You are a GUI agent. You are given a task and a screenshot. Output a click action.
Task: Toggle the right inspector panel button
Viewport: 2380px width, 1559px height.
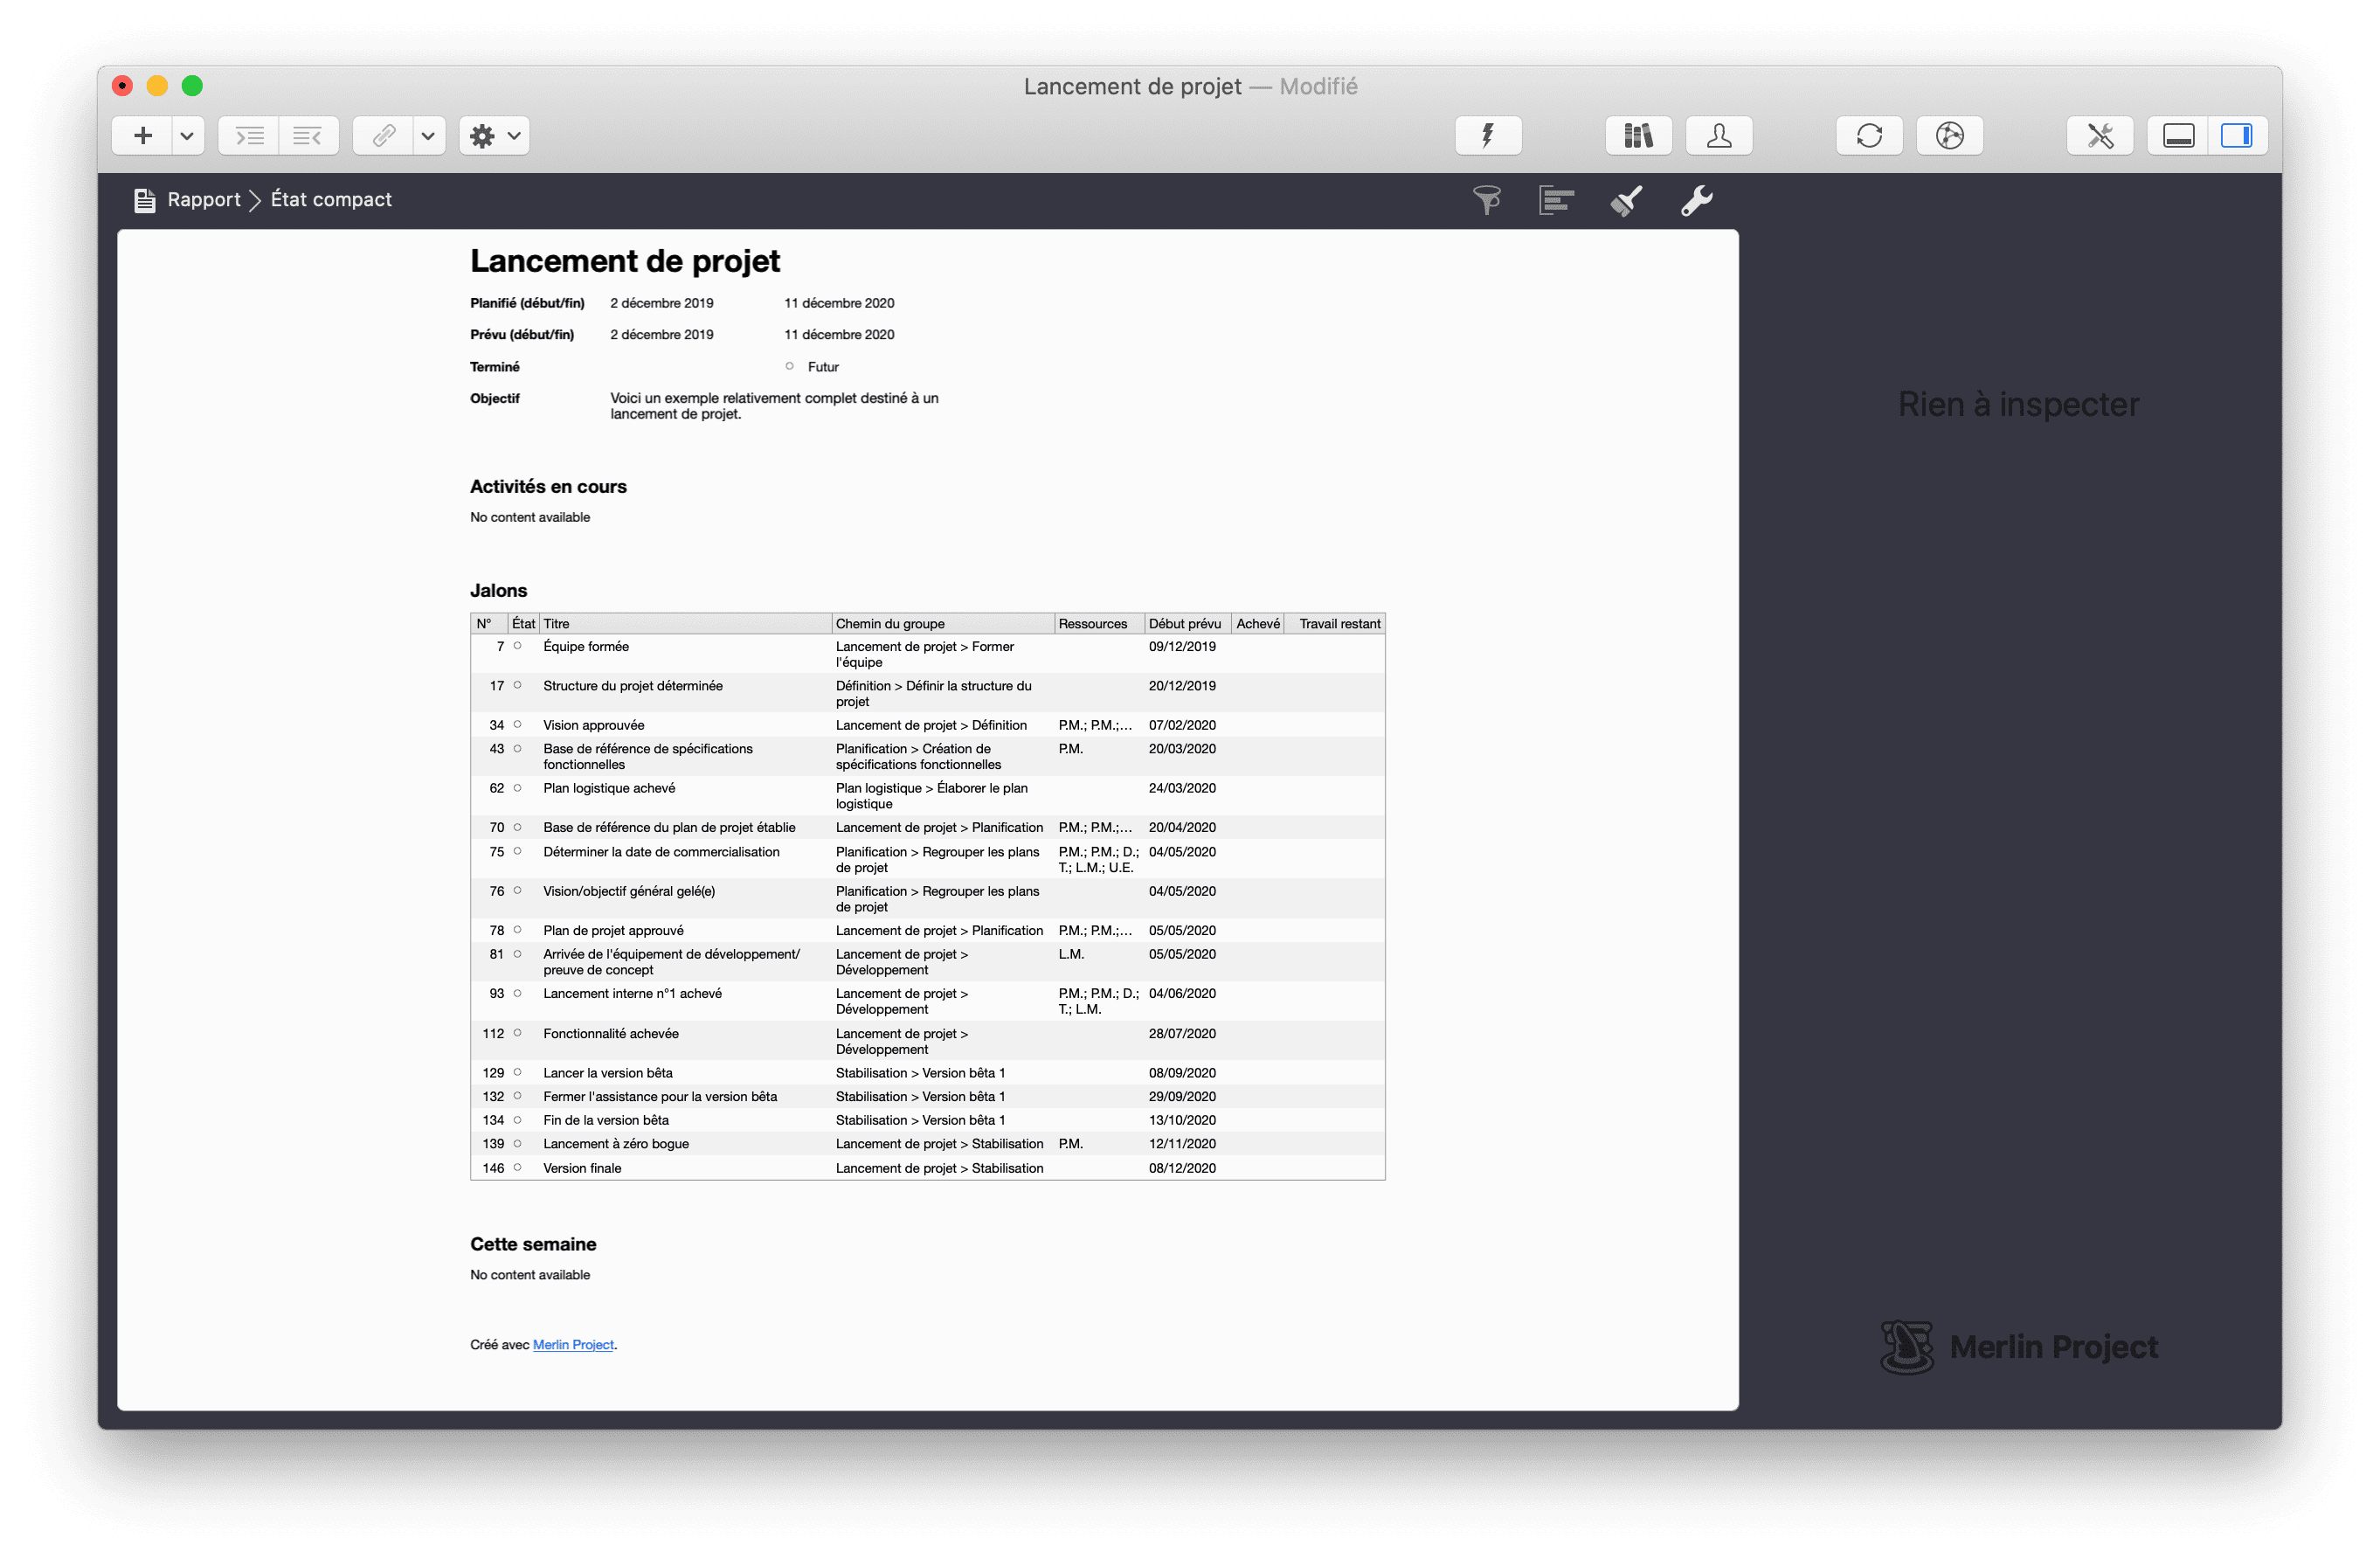pos(2236,136)
